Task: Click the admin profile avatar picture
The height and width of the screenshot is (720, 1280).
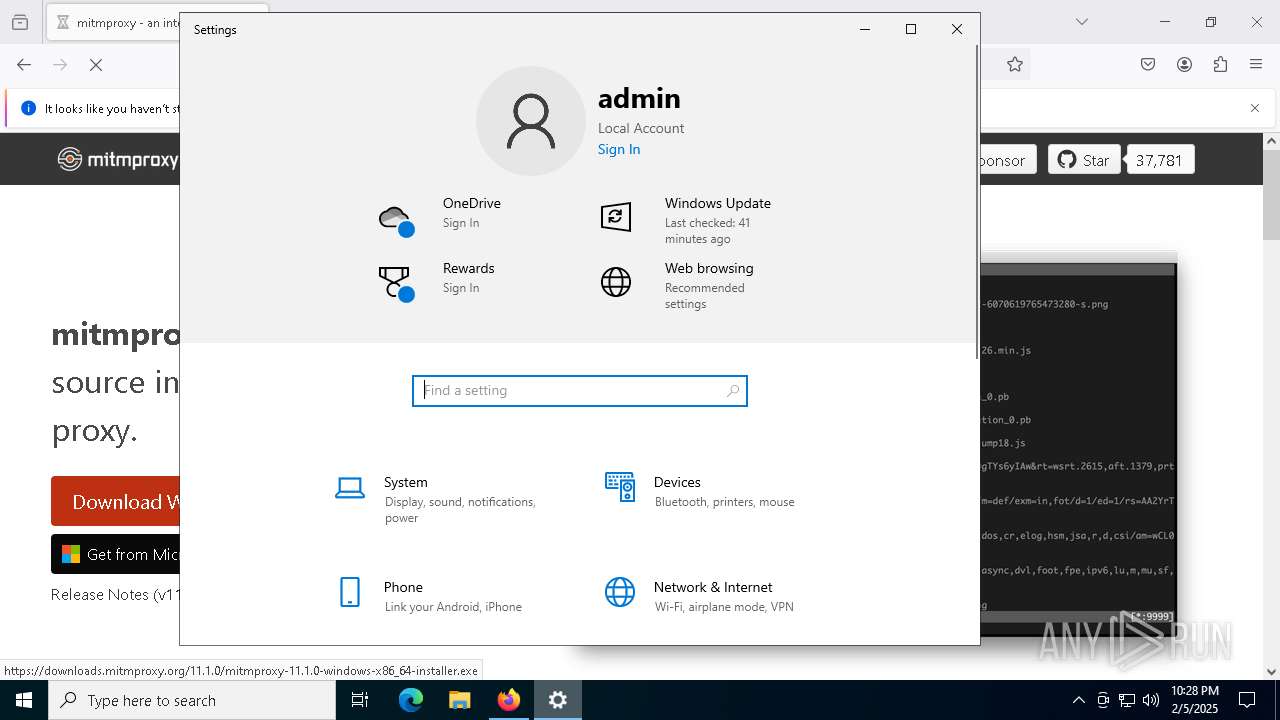Action: pyautogui.click(x=531, y=121)
